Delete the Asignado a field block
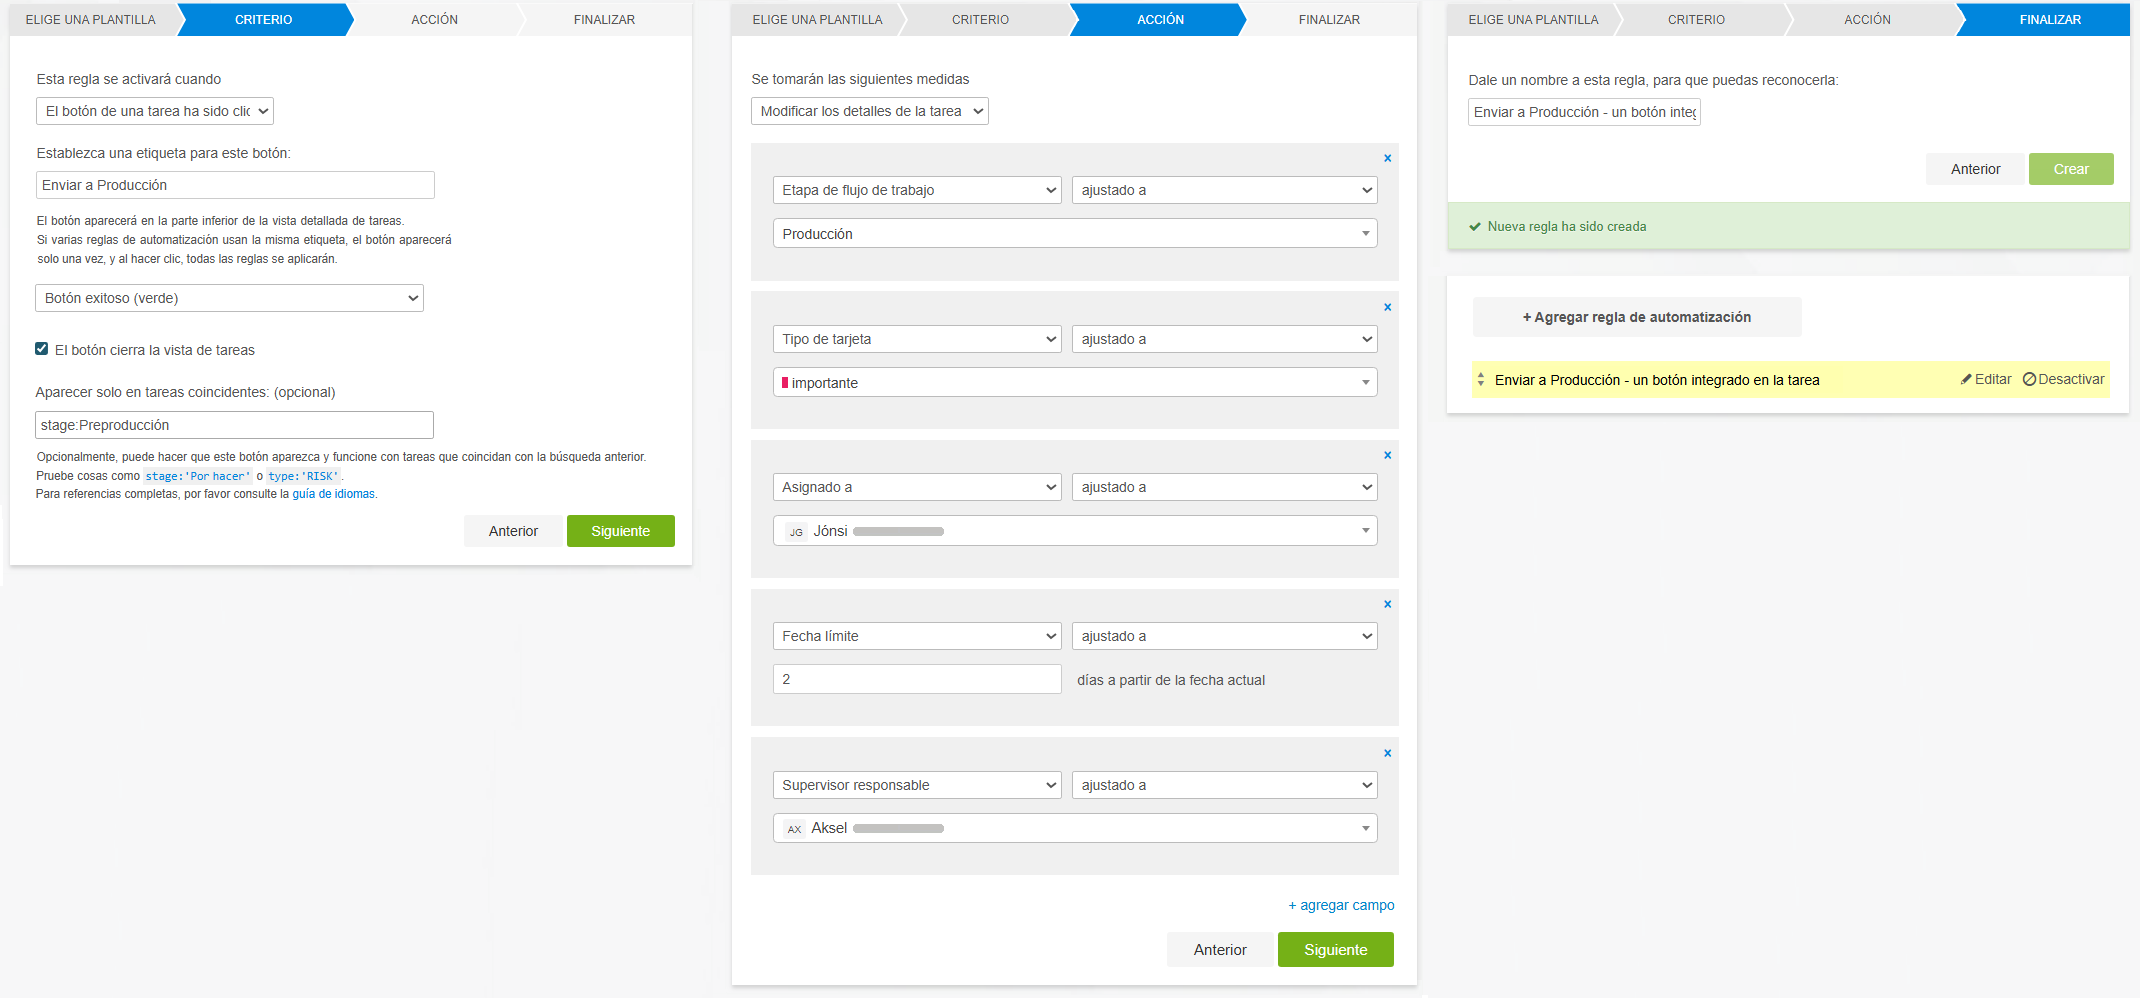 [1387, 455]
